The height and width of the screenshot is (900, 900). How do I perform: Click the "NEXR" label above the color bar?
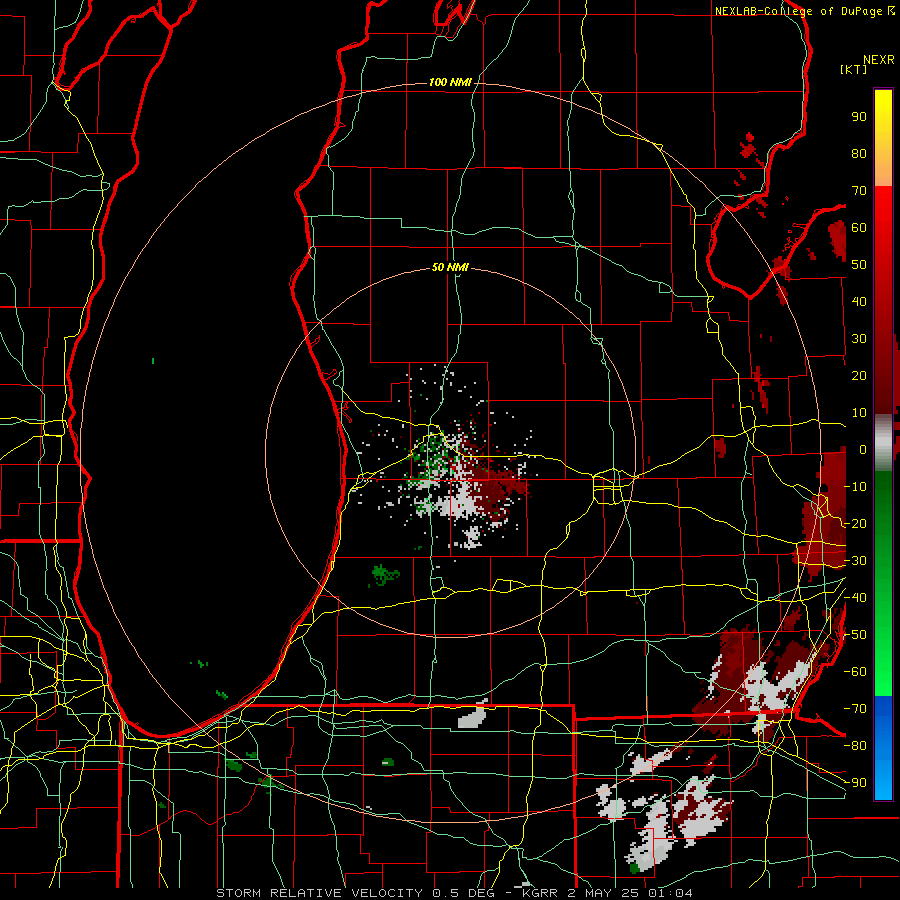(879, 60)
